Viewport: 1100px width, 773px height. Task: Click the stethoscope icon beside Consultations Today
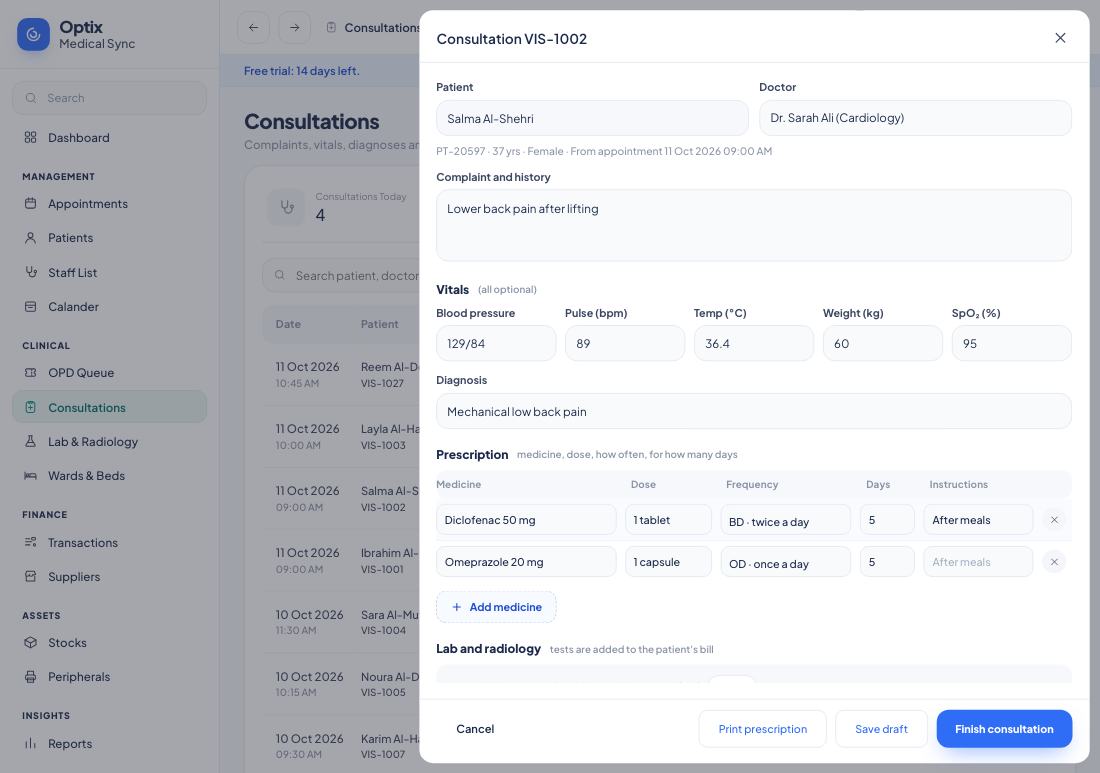[287, 207]
